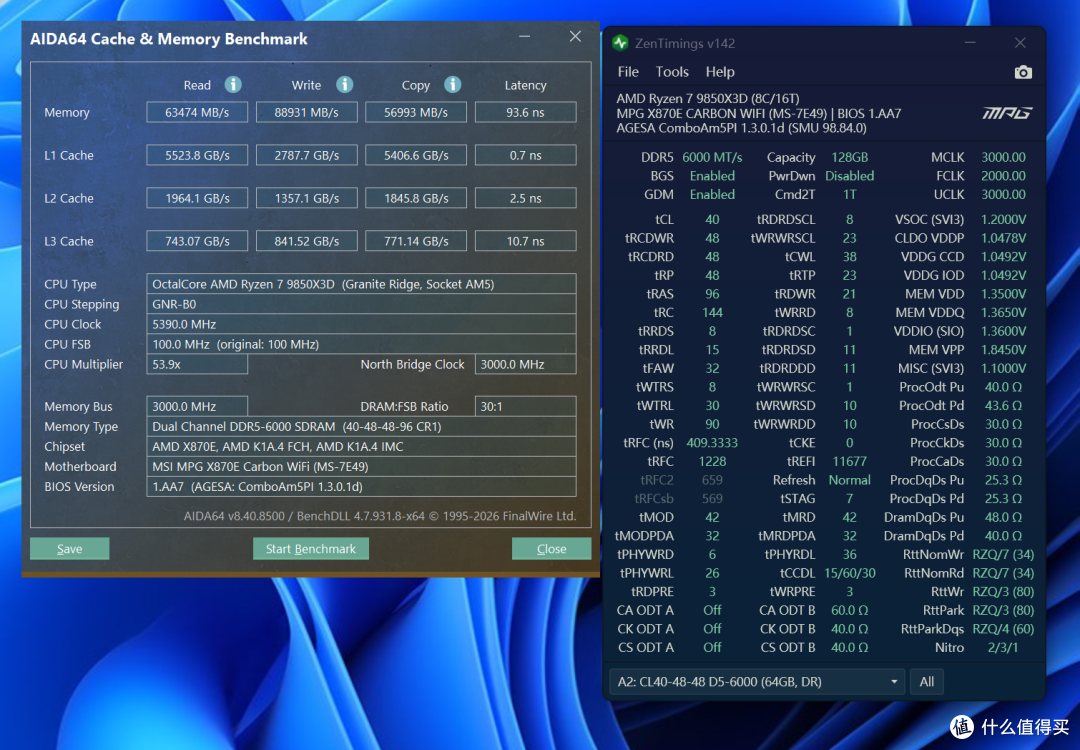The width and height of the screenshot is (1080, 750).
Task: Open the Tools menu in ZenTimings
Action: pos(672,72)
